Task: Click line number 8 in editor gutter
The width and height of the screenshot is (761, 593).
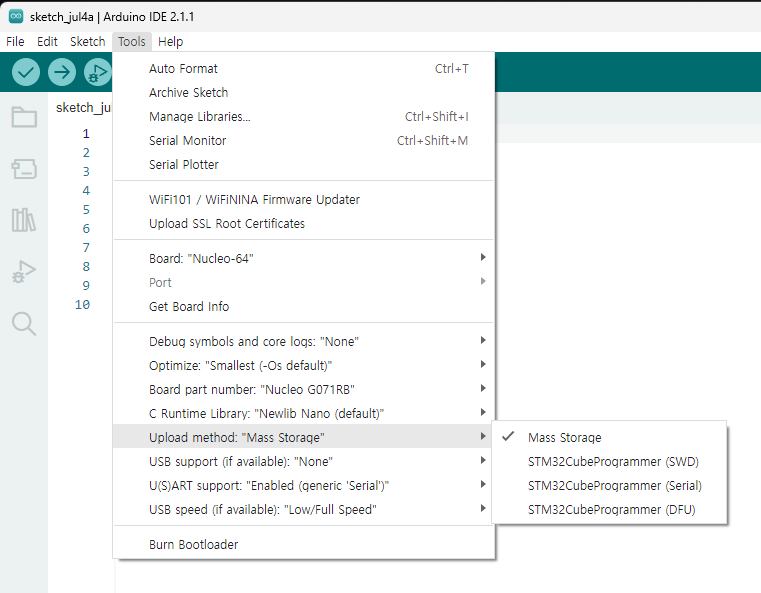Action: (x=86, y=266)
